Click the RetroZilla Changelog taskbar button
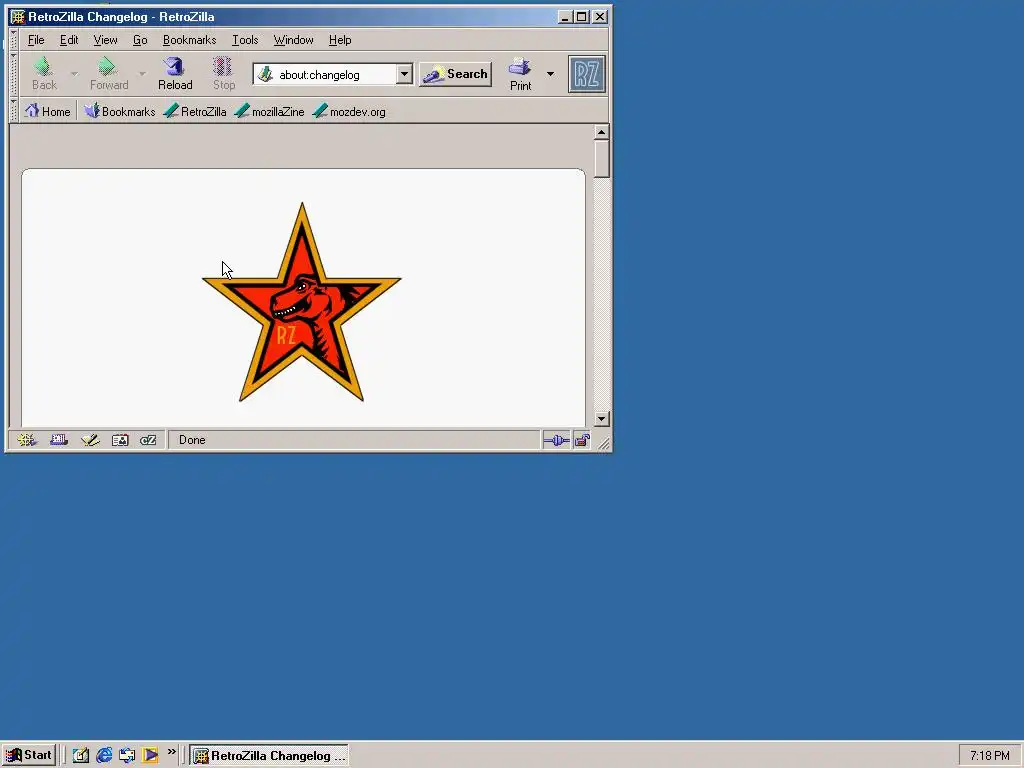 coord(269,756)
